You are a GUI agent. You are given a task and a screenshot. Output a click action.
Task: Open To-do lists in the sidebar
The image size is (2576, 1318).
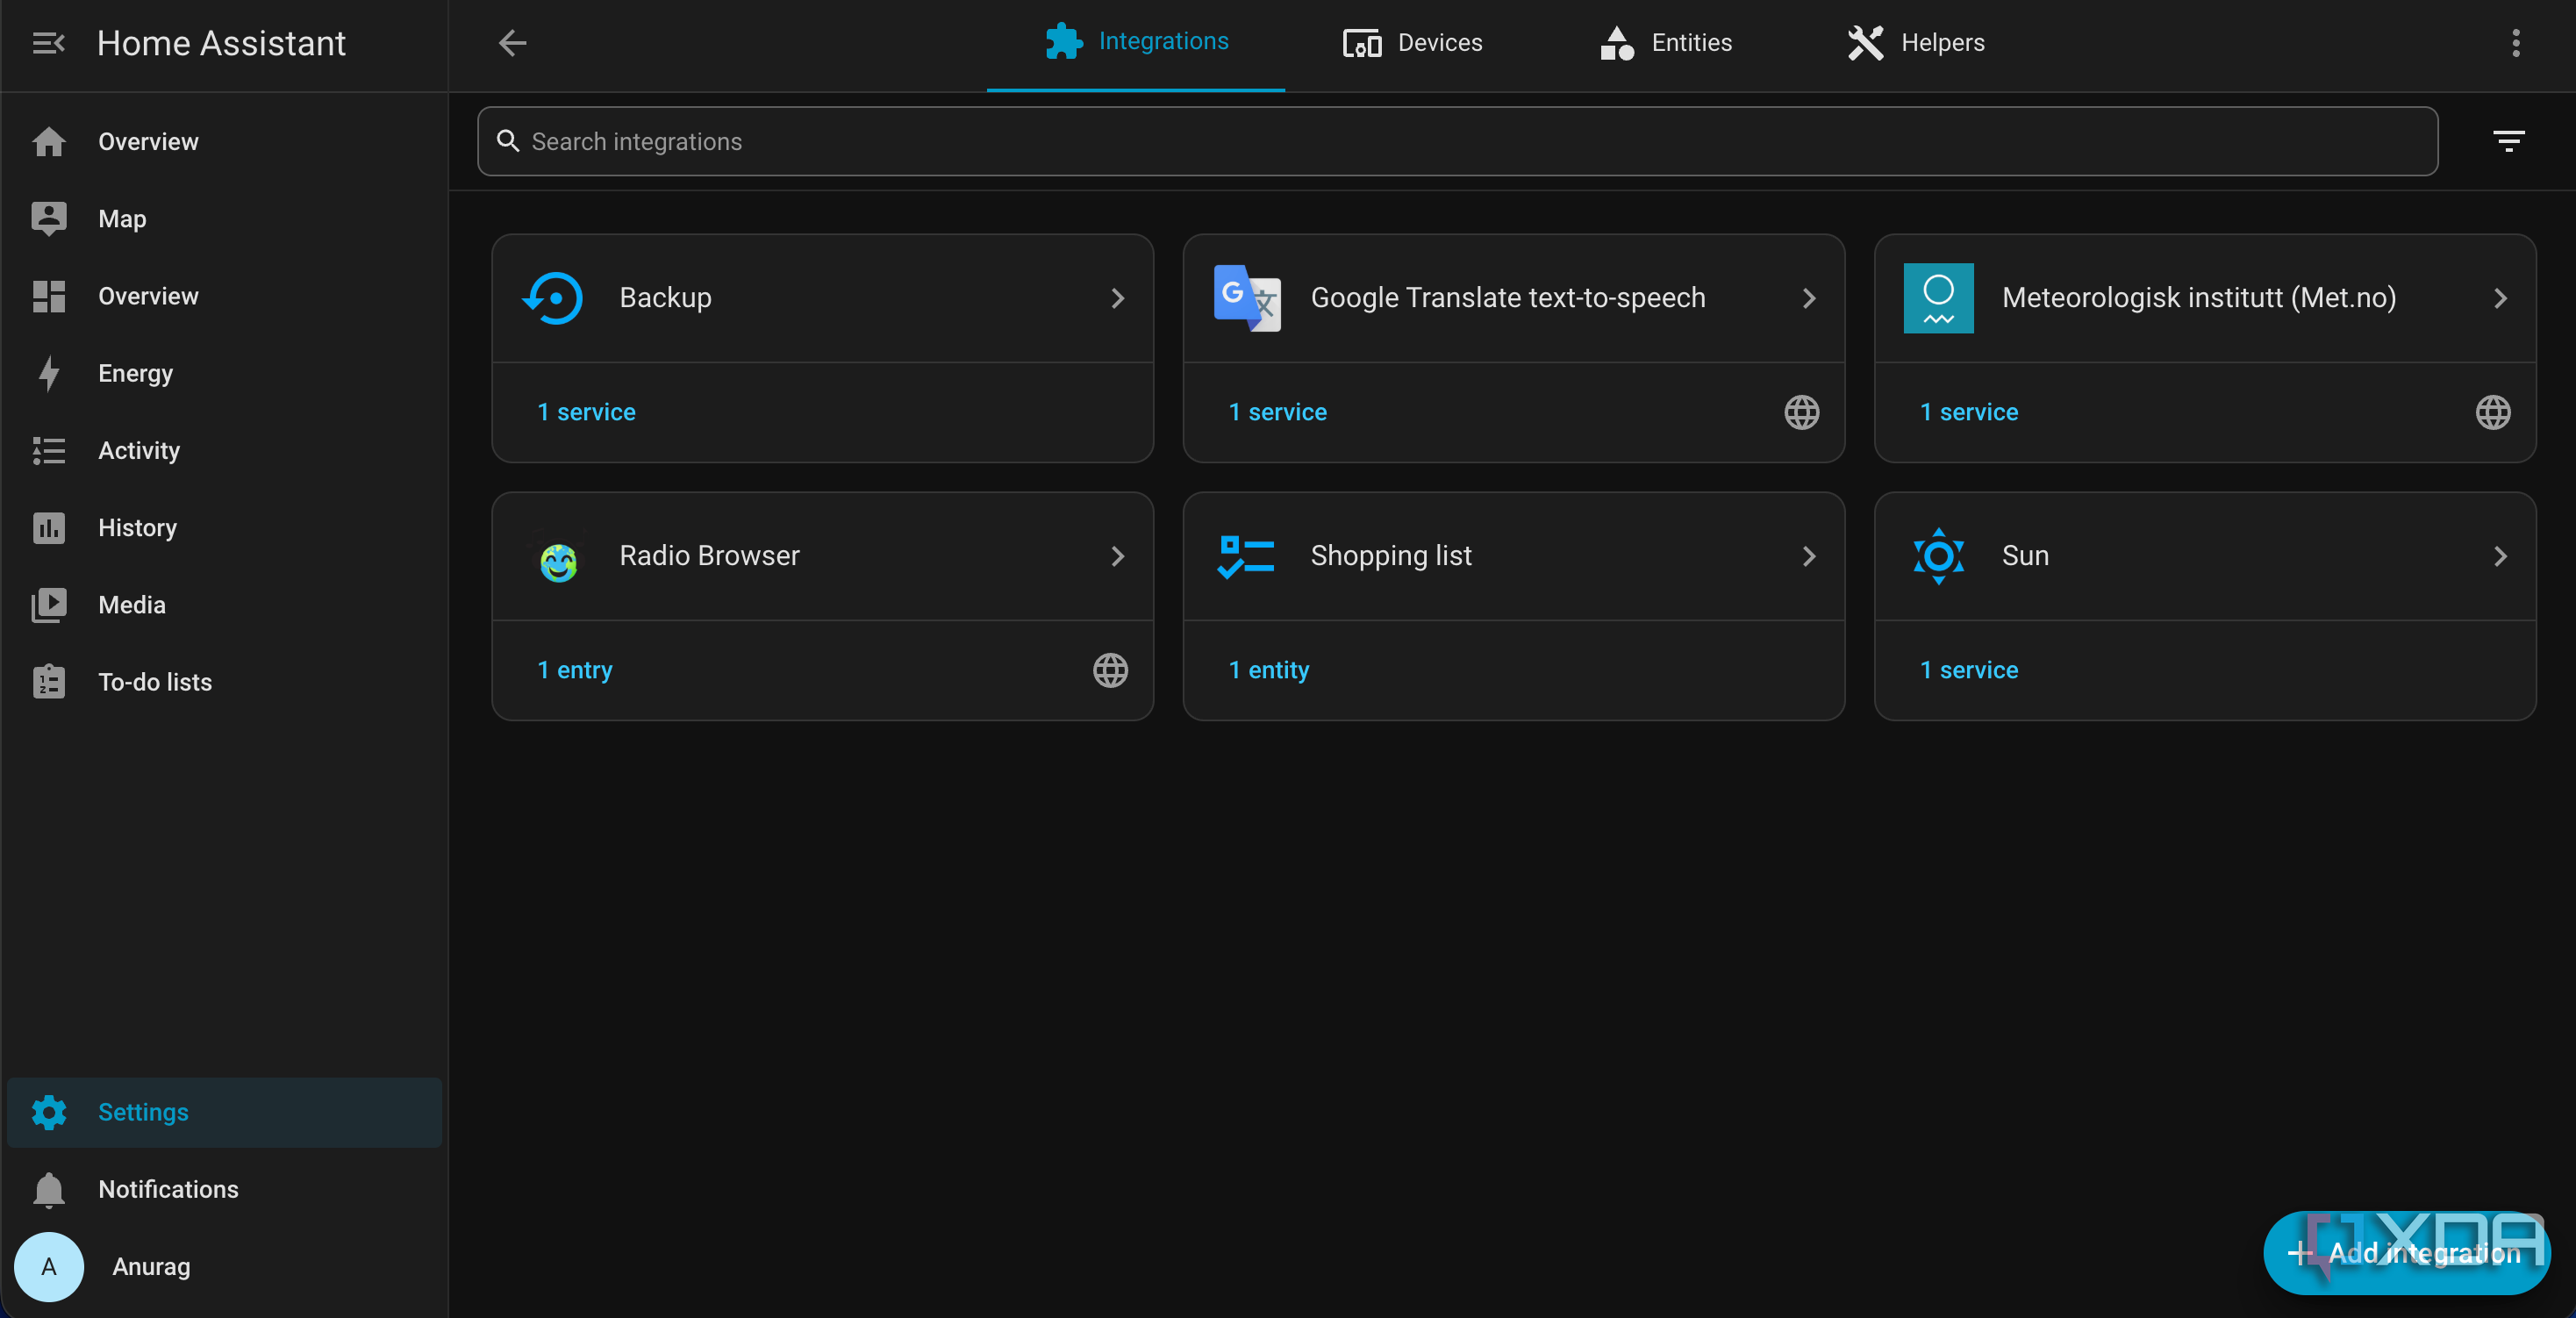[224, 682]
